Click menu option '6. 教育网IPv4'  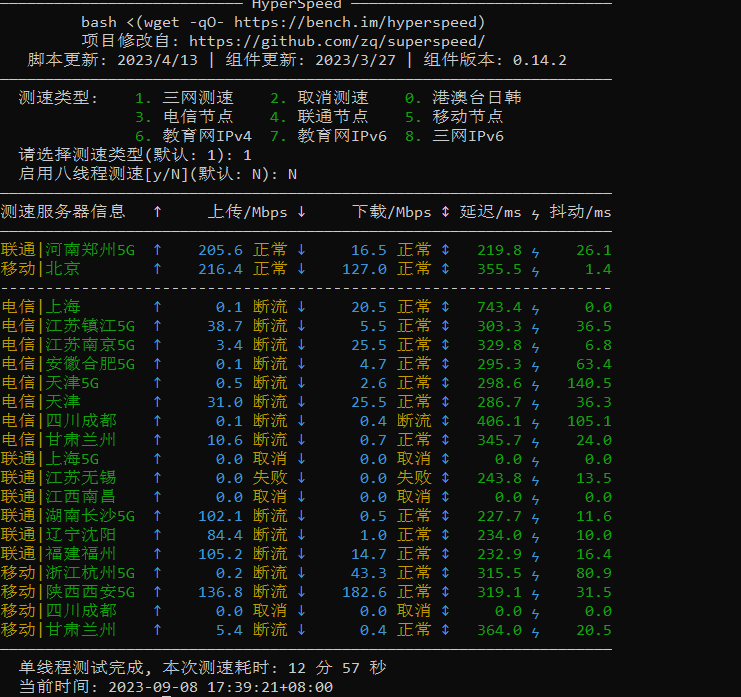pyautogui.click(x=193, y=136)
